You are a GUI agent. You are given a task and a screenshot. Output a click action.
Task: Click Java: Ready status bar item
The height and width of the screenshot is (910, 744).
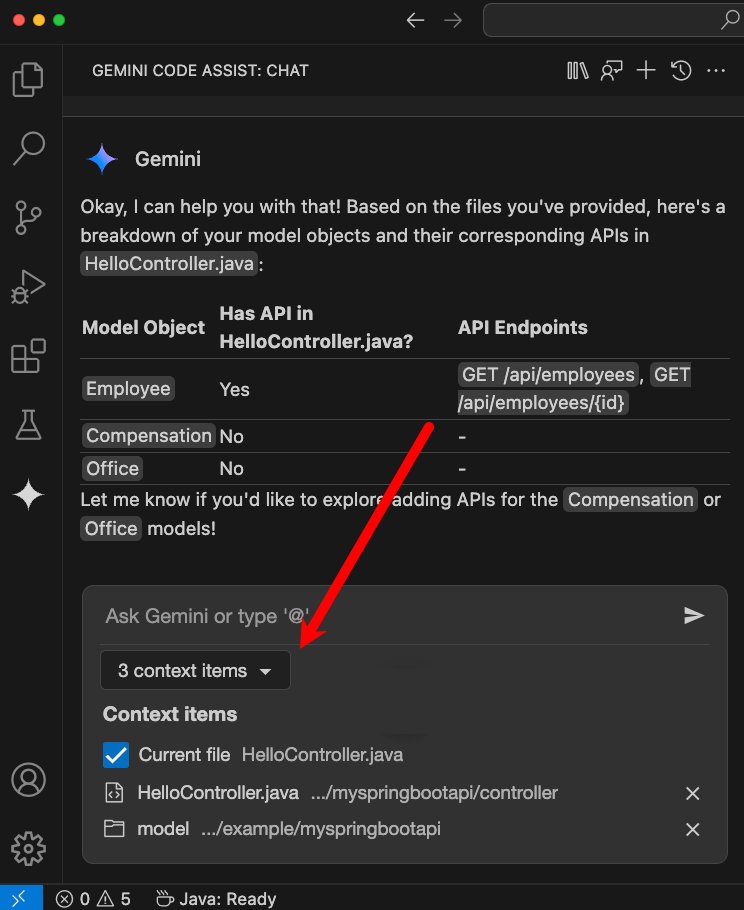pos(216,899)
